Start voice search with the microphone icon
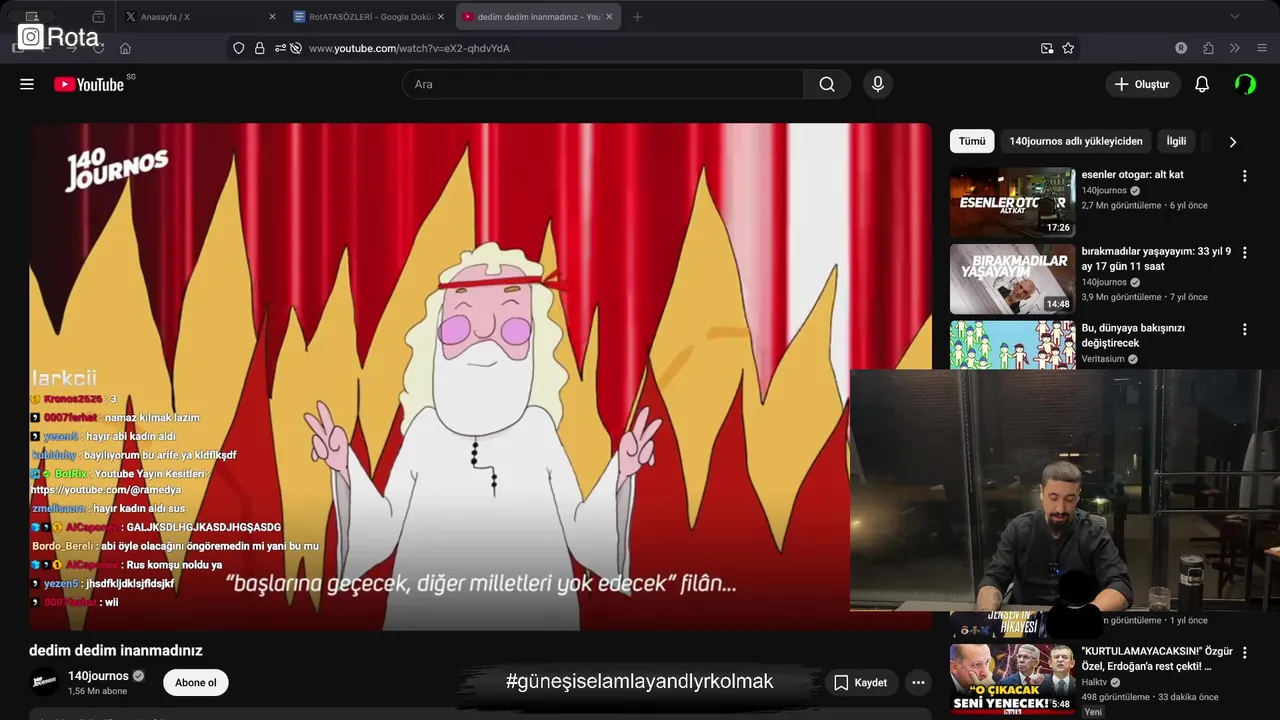Viewport: 1280px width, 720px height. pos(878,84)
